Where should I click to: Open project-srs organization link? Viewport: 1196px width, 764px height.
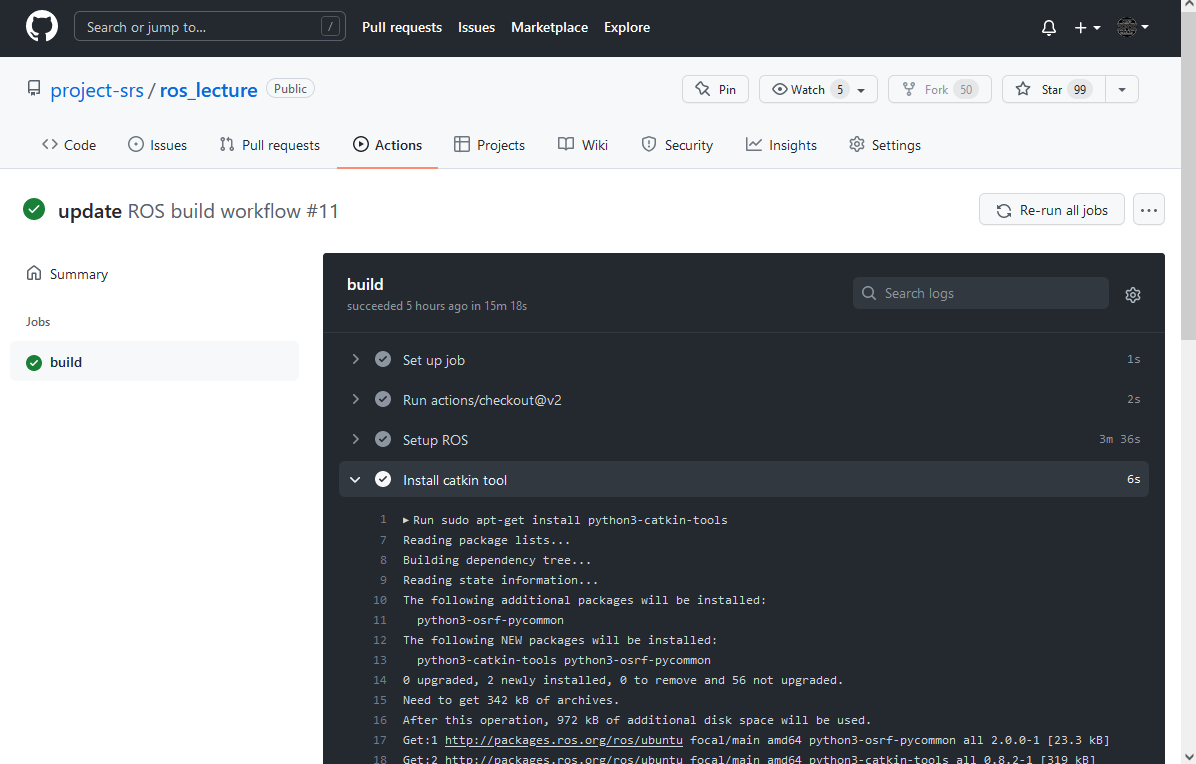pyautogui.click(x=97, y=90)
